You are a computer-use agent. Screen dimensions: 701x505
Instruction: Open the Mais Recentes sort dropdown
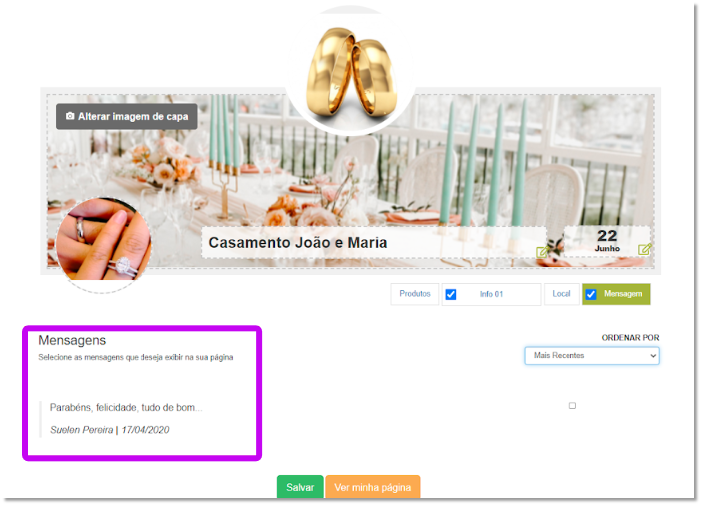click(591, 356)
